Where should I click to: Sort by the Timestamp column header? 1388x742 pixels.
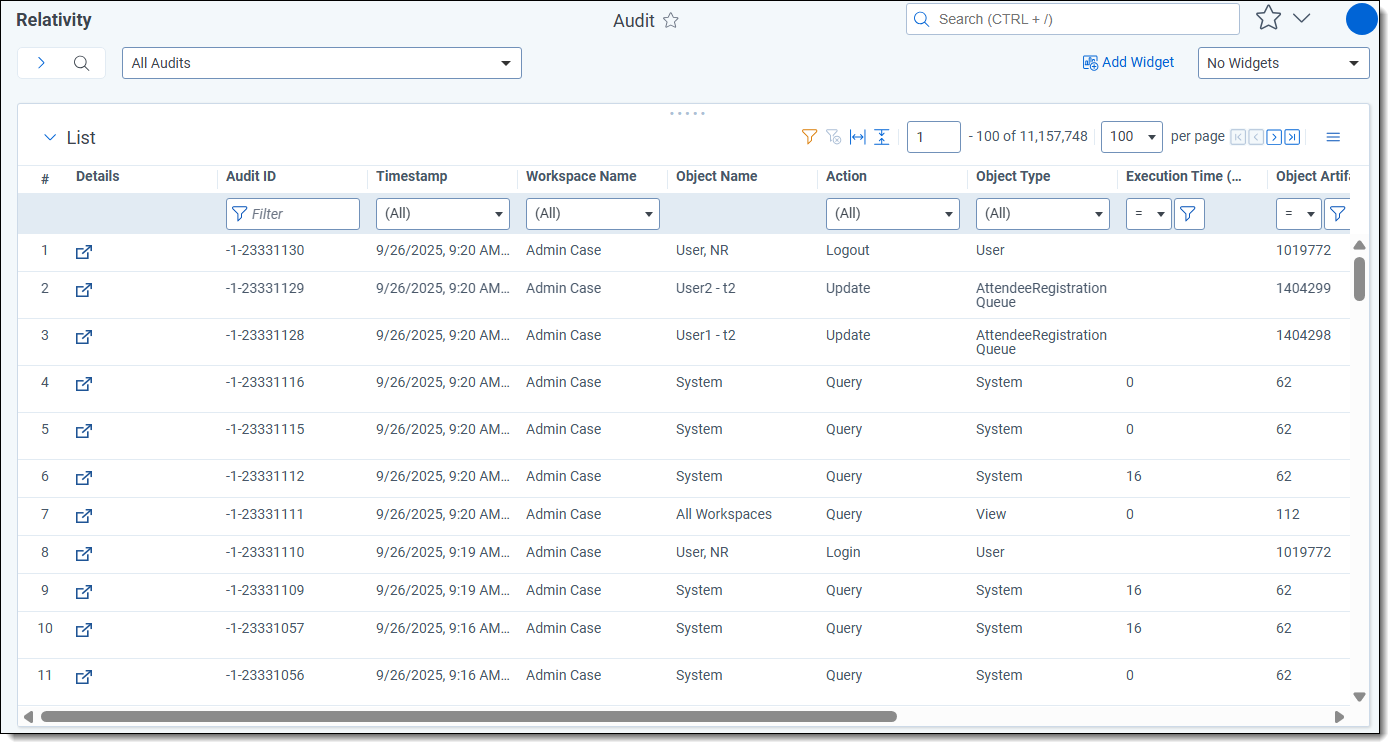tap(411, 176)
